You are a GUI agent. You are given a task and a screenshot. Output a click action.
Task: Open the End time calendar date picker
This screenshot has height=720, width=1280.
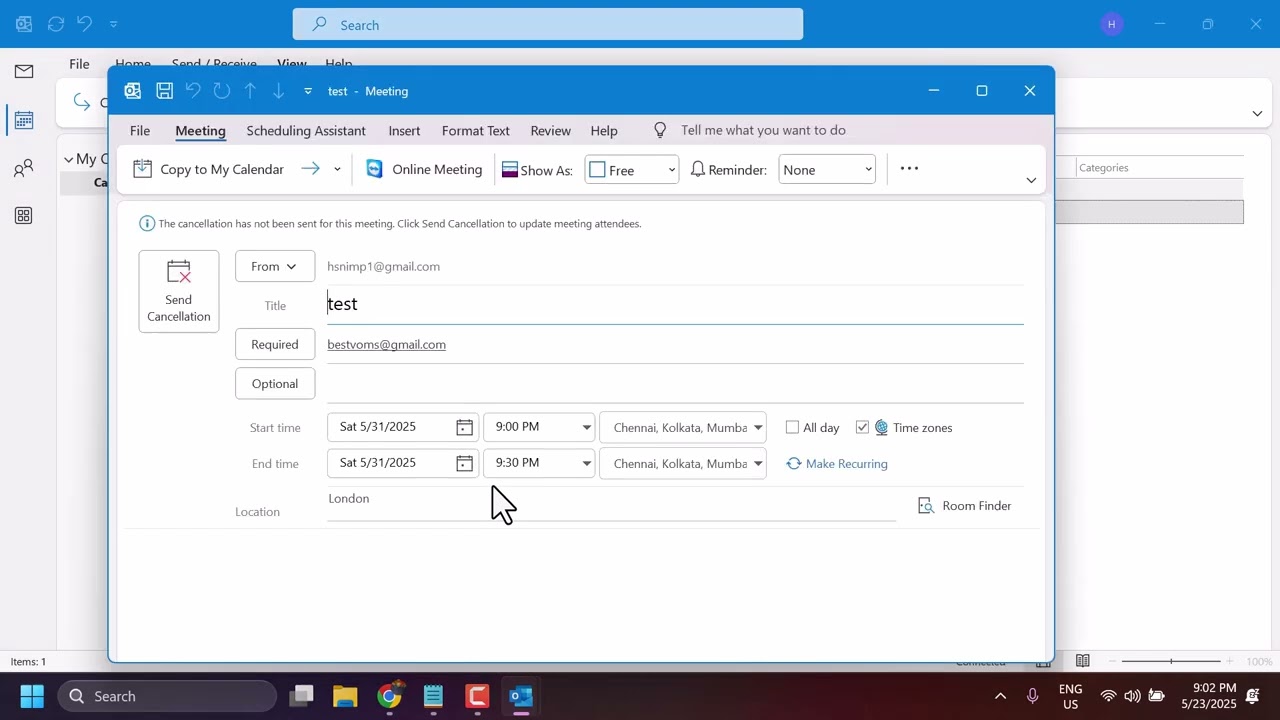point(464,463)
